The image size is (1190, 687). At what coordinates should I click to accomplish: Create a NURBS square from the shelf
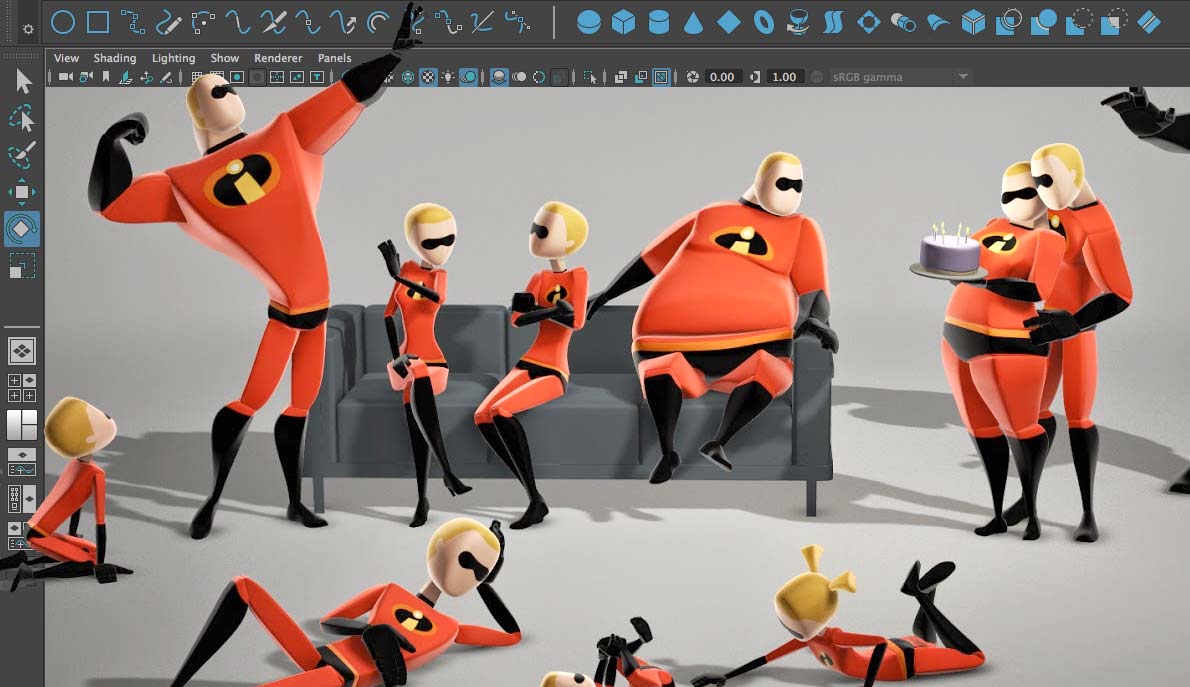click(98, 22)
